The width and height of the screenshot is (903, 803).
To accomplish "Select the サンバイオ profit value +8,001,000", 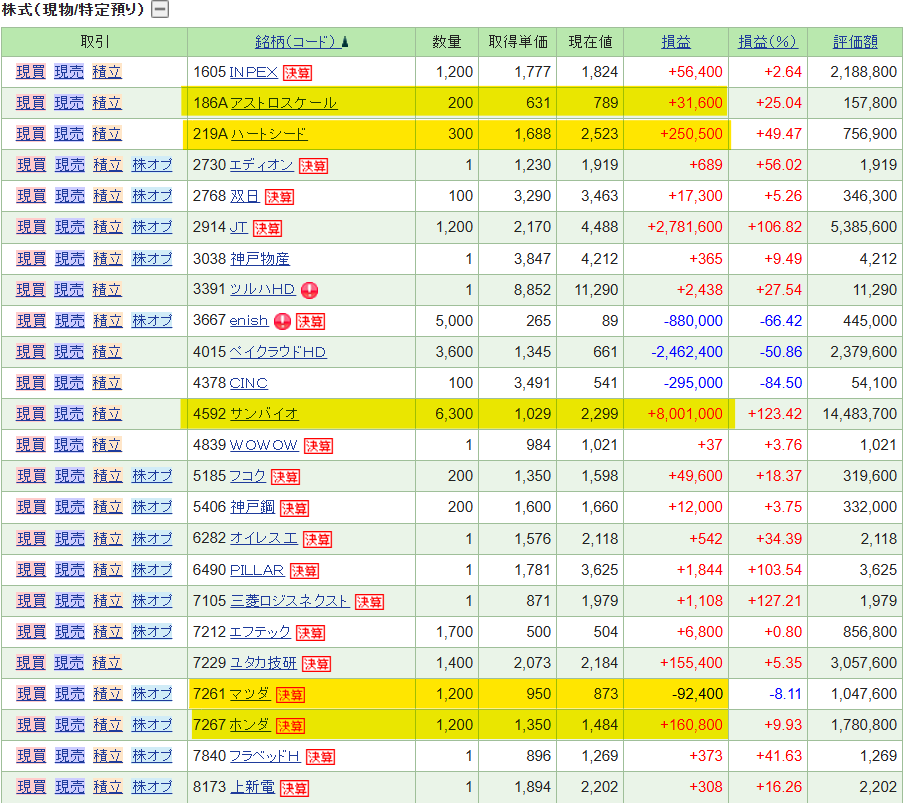I will [x=685, y=414].
